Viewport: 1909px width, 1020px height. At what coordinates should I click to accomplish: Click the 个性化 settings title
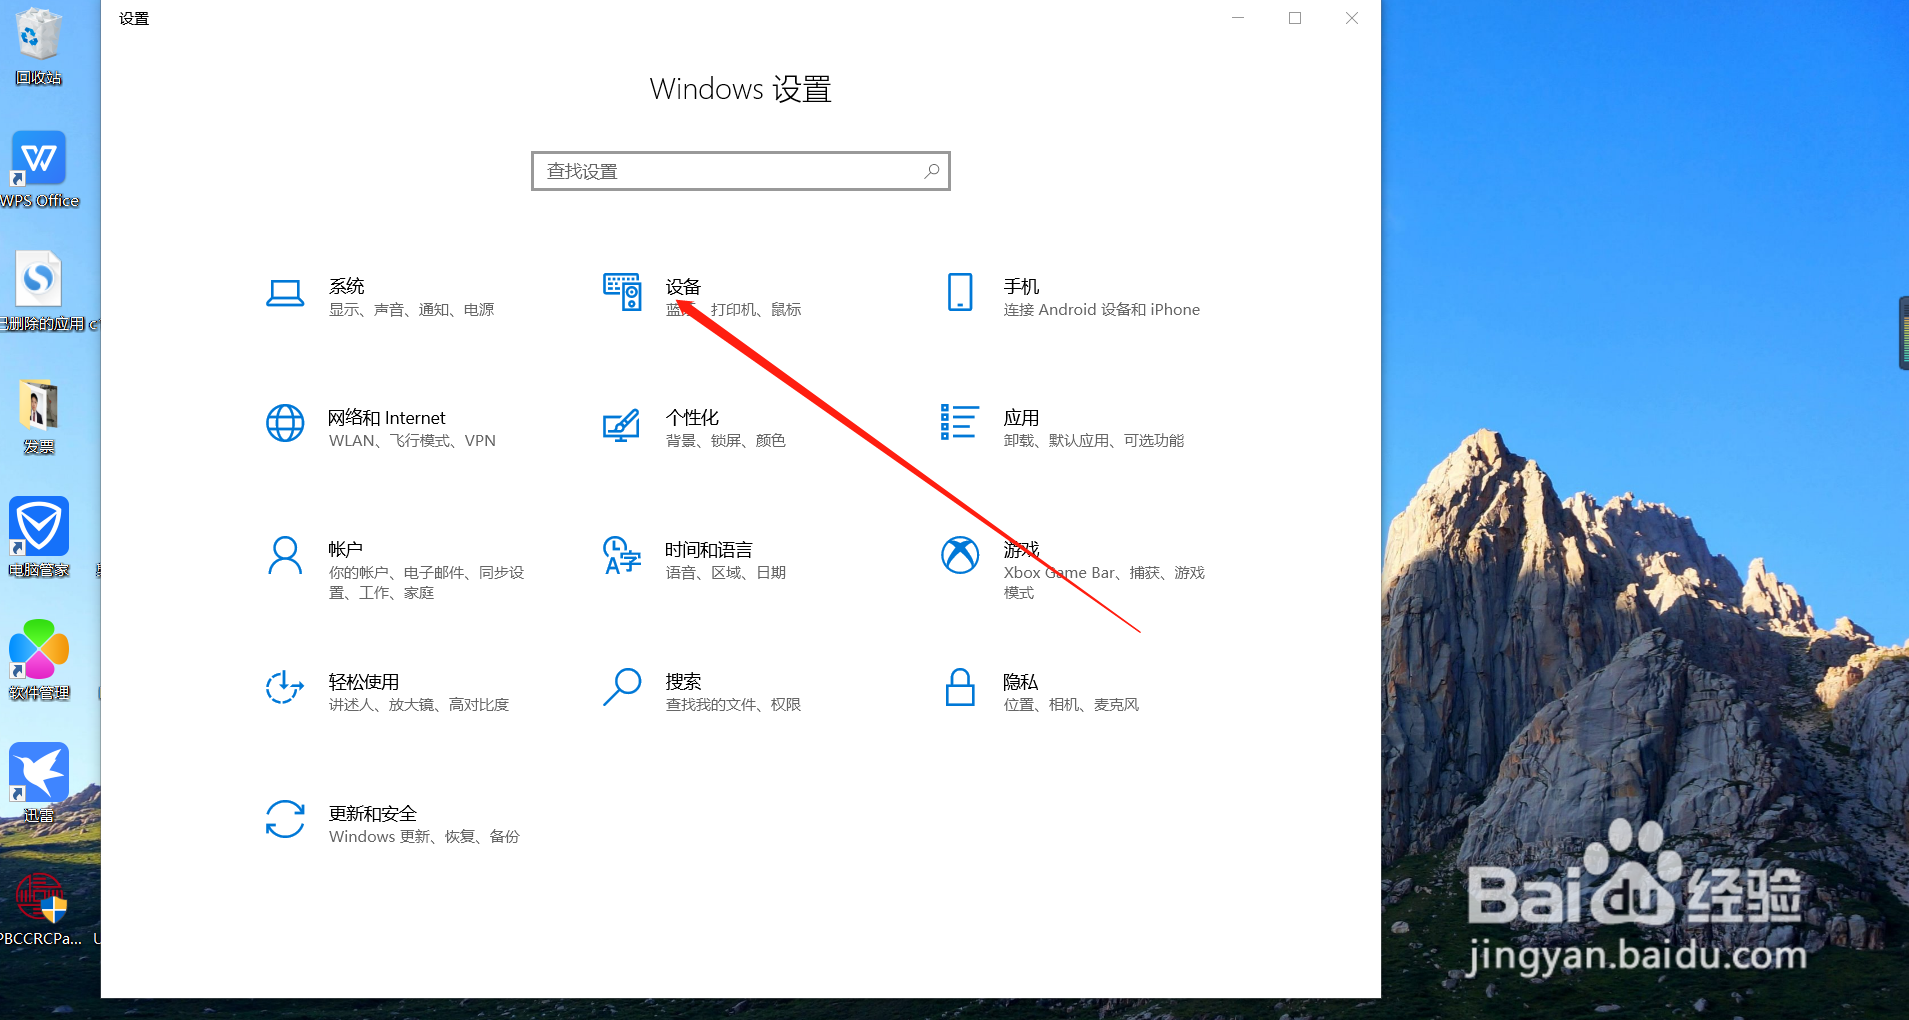click(x=692, y=417)
